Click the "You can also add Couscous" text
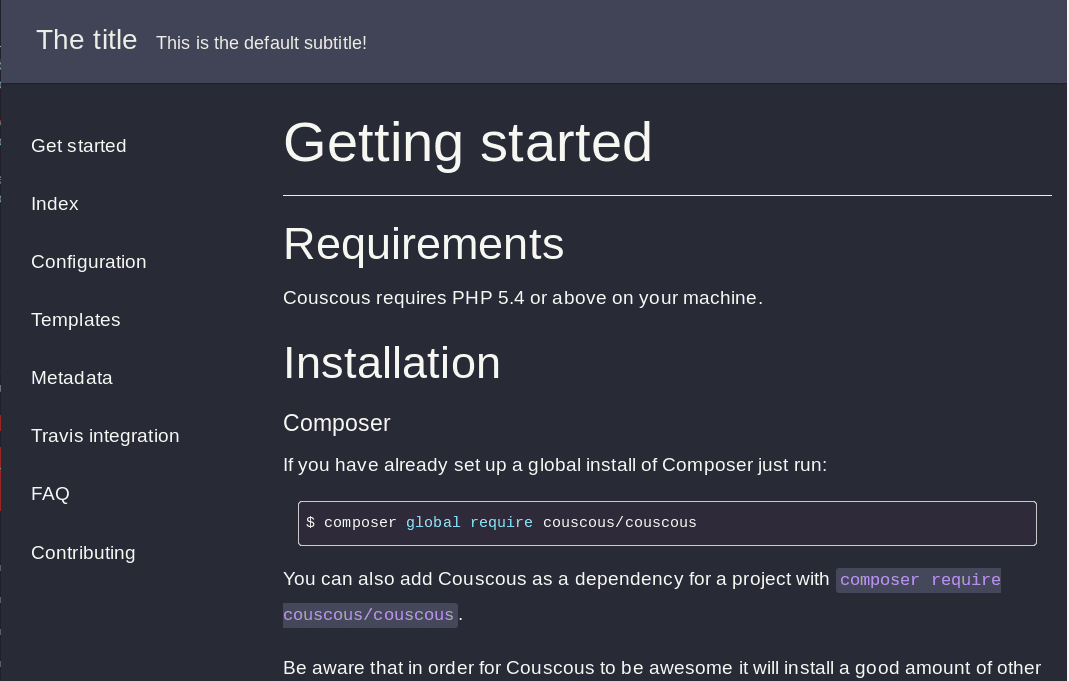The width and height of the screenshot is (1069, 681). 555,579
